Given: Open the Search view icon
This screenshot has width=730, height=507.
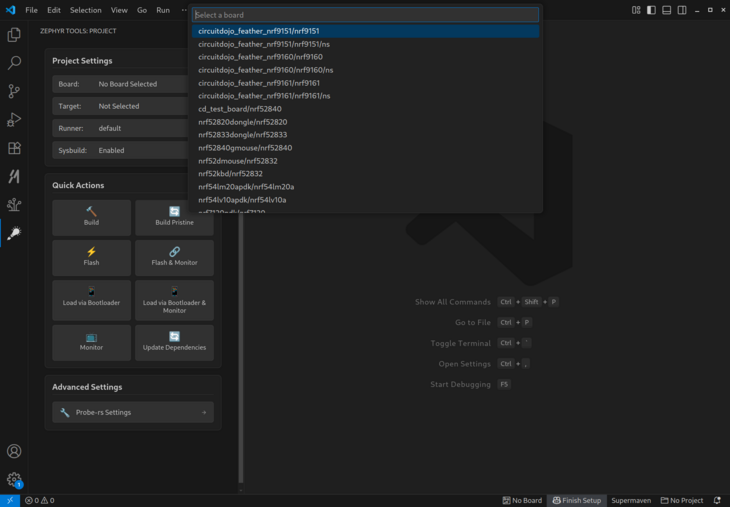Looking at the screenshot, I should [14, 63].
